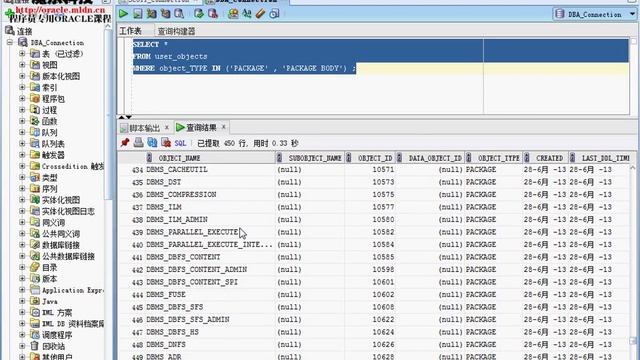Expand the 程序包 packages node
640x360 pixels.
coord(22,98)
